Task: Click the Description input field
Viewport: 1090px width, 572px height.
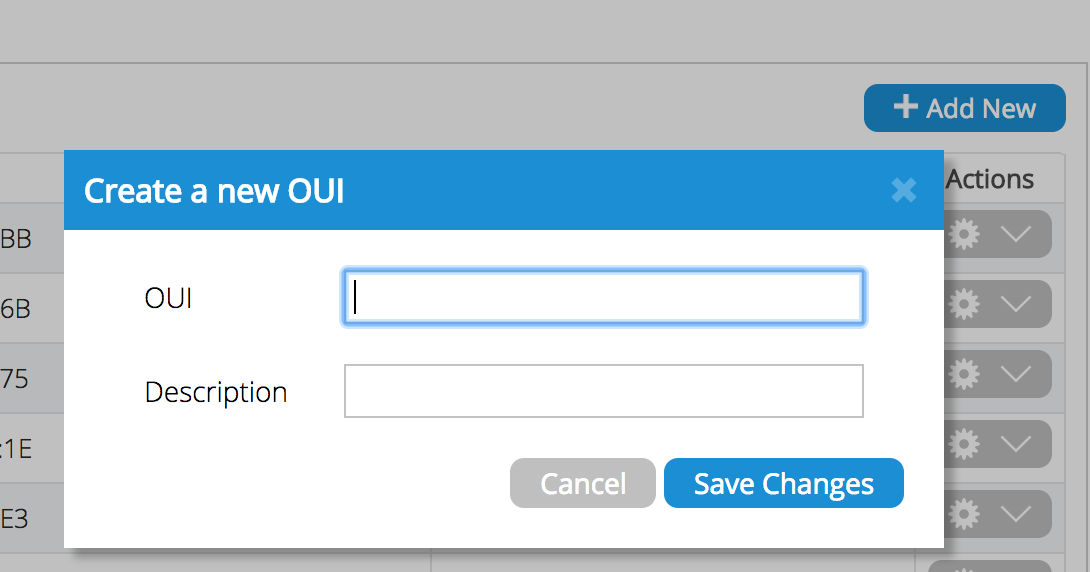Action: [603, 391]
